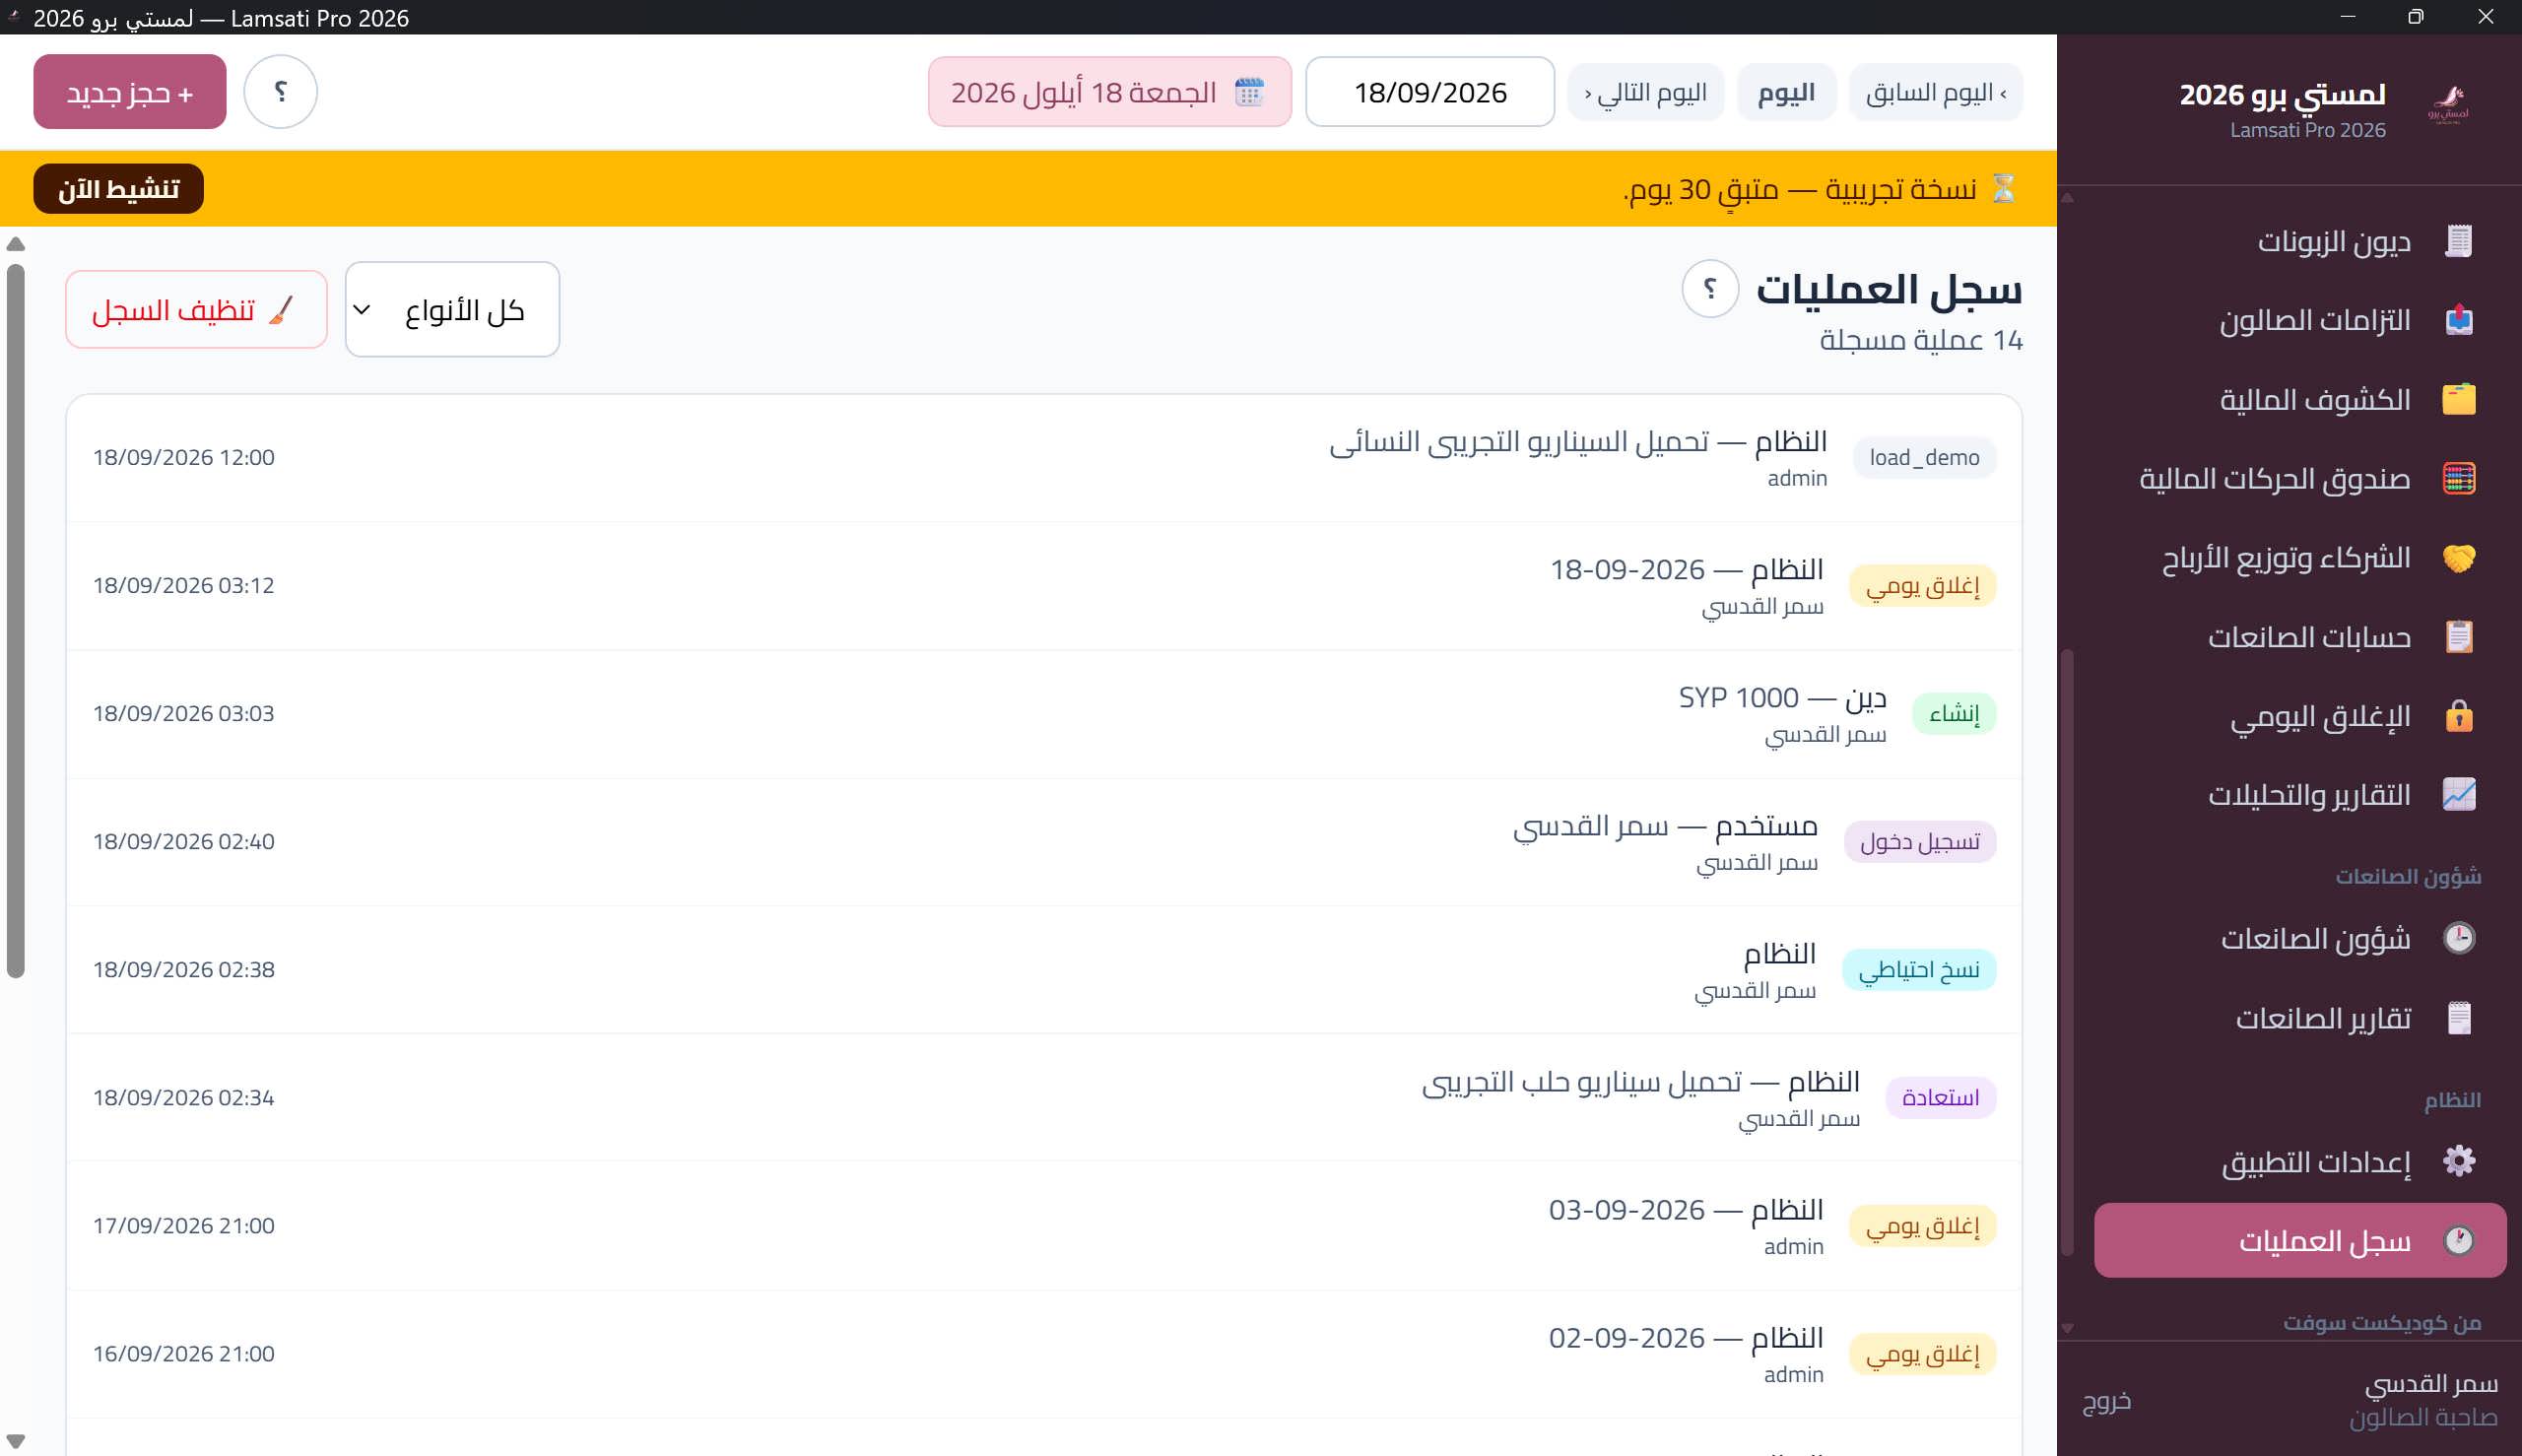The width and height of the screenshot is (2522, 1456).
Task: Jump to اليوم today button
Action: 1786,93
